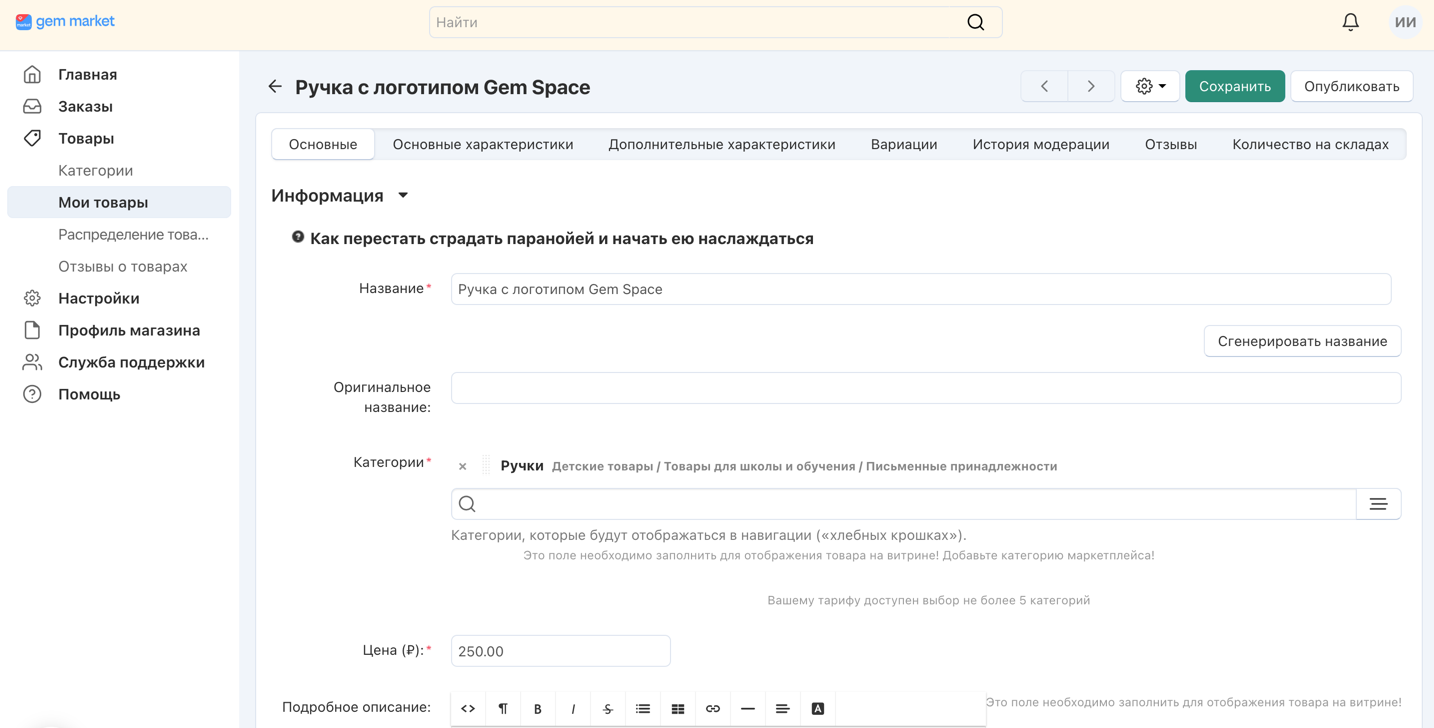Viewport: 1434px width, 728px height.
Task: Switch to Основные характеристики tab
Action: coord(483,144)
